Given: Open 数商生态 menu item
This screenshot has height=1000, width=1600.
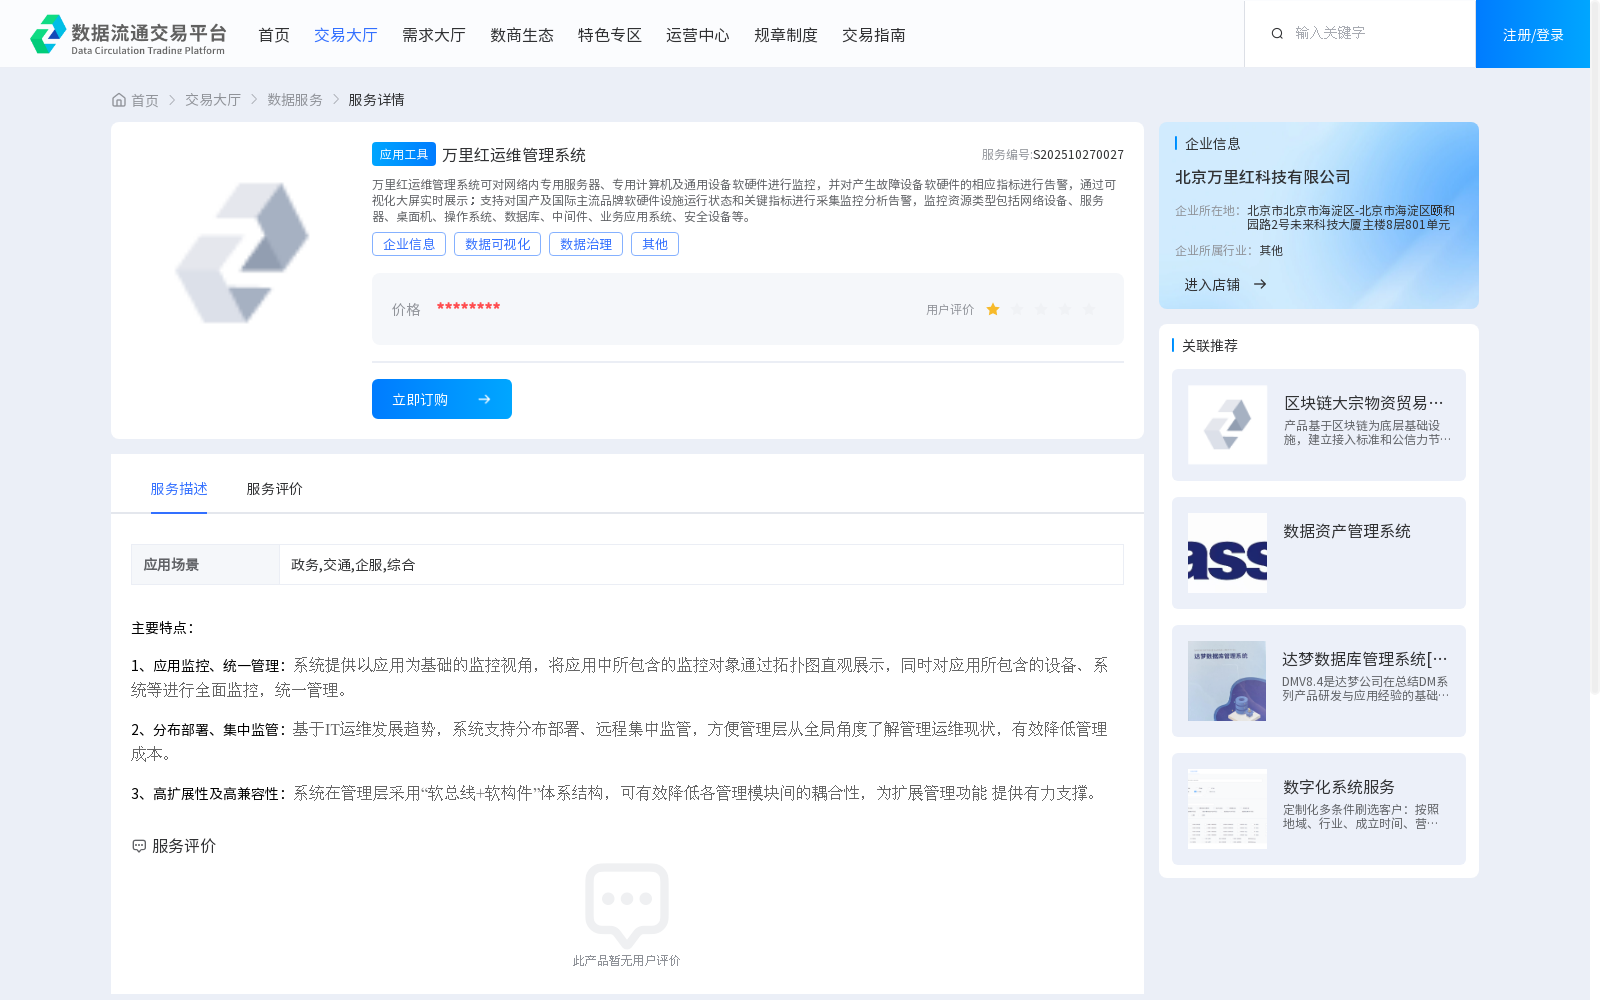Looking at the screenshot, I should click(x=522, y=35).
